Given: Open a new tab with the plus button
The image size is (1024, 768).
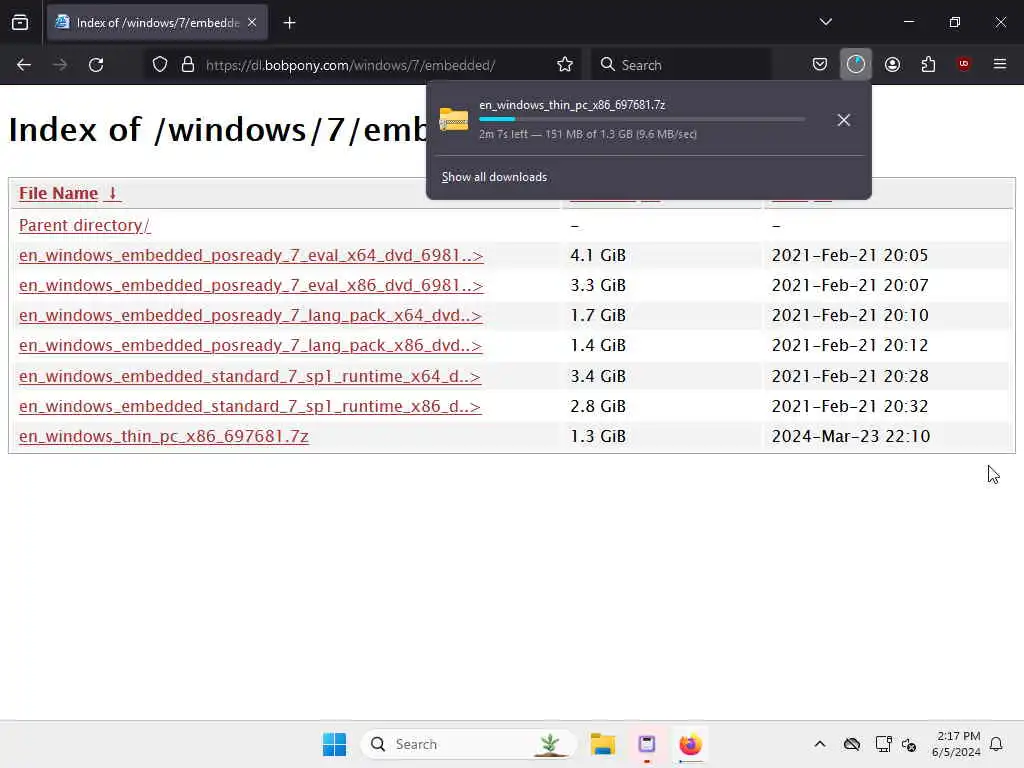Looking at the screenshot, I should click(x=289, y=23).
